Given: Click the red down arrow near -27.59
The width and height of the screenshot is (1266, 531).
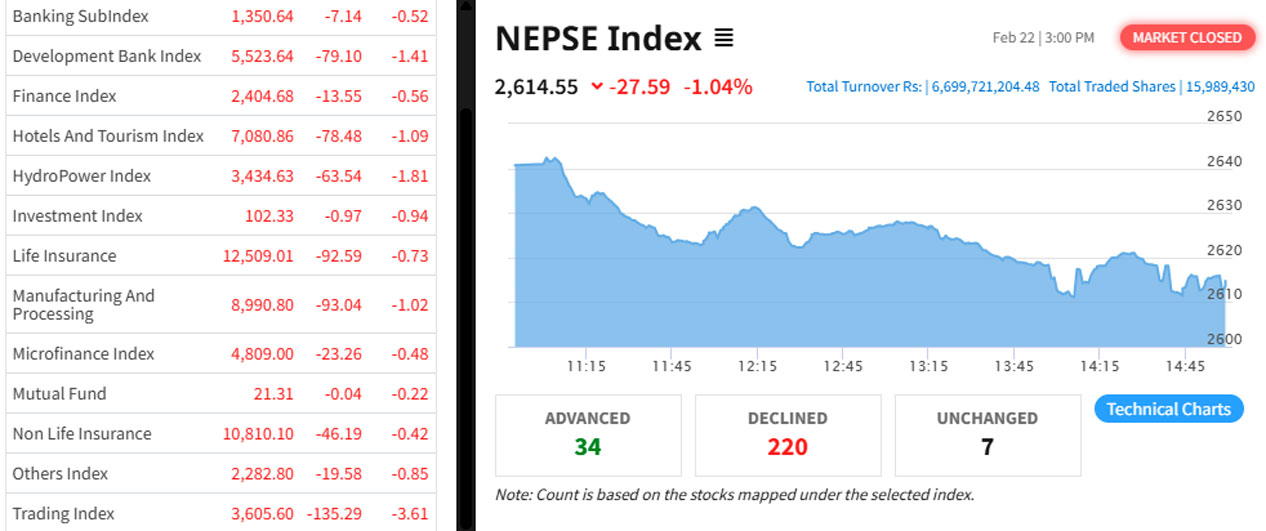Looking at the screenshot, I should pyautogui.click(x=597, y=87).
